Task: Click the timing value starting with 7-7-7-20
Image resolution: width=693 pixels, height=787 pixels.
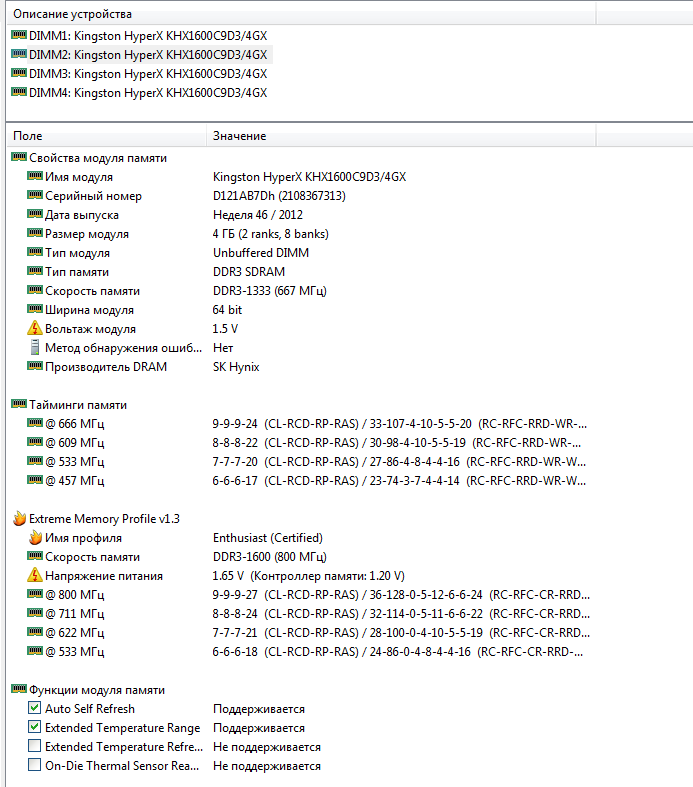Action: tap(399, 462)
